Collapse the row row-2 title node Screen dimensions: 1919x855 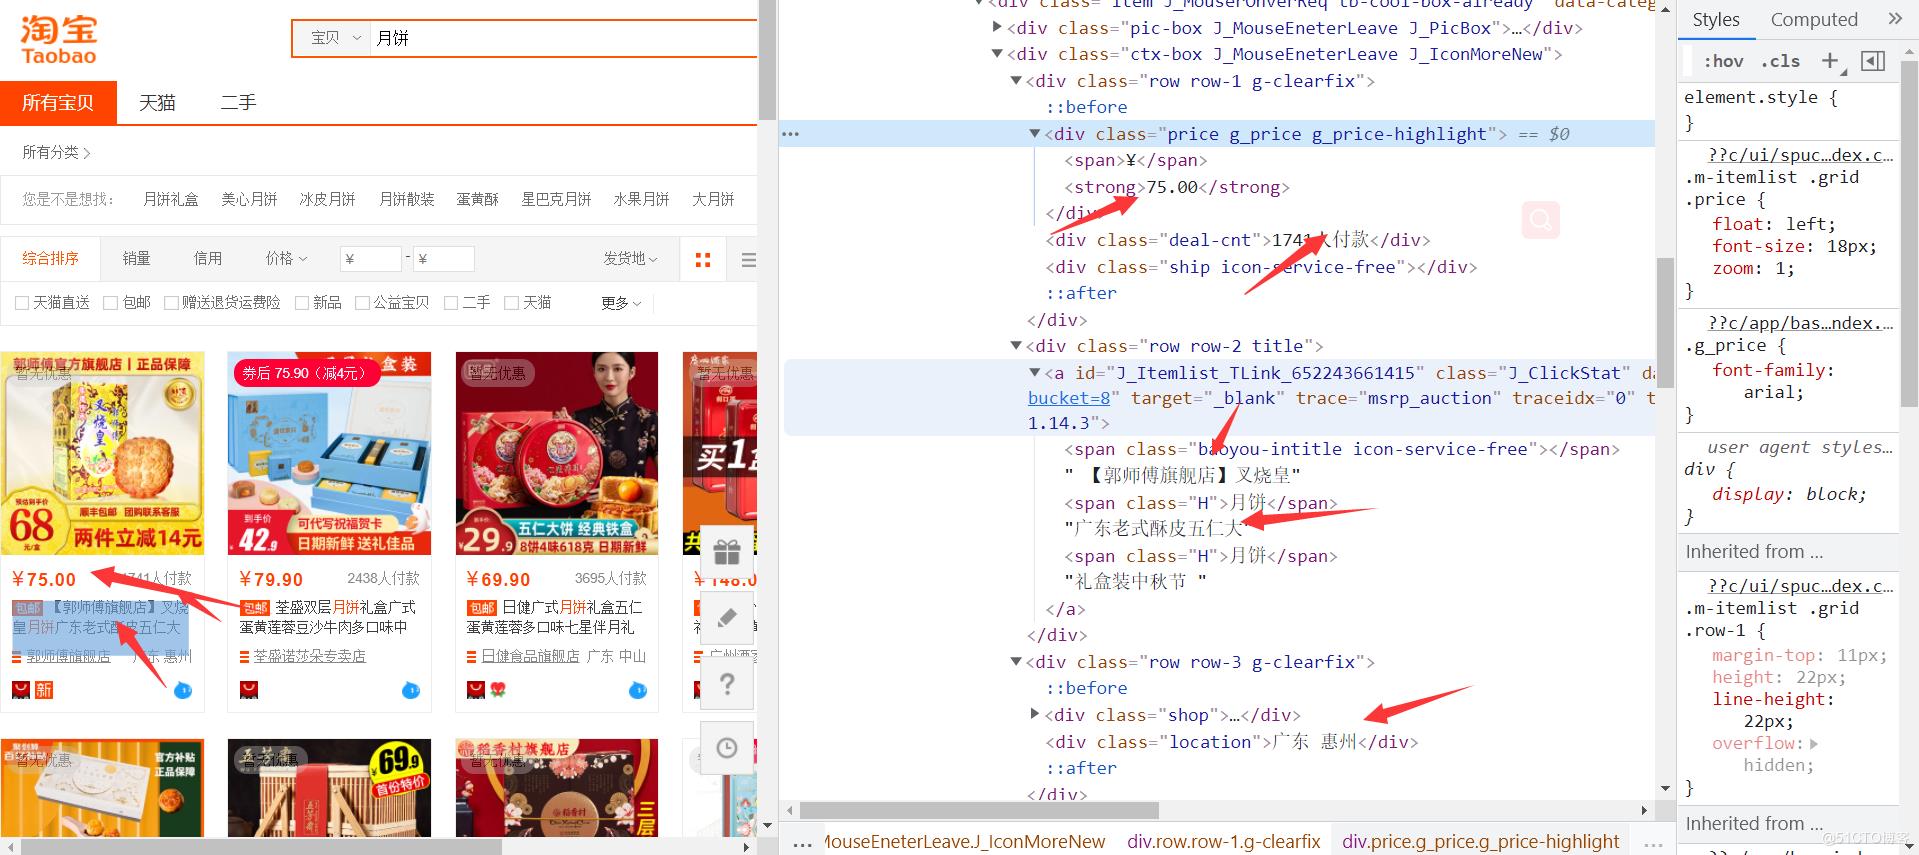(x=1016, y=346)
